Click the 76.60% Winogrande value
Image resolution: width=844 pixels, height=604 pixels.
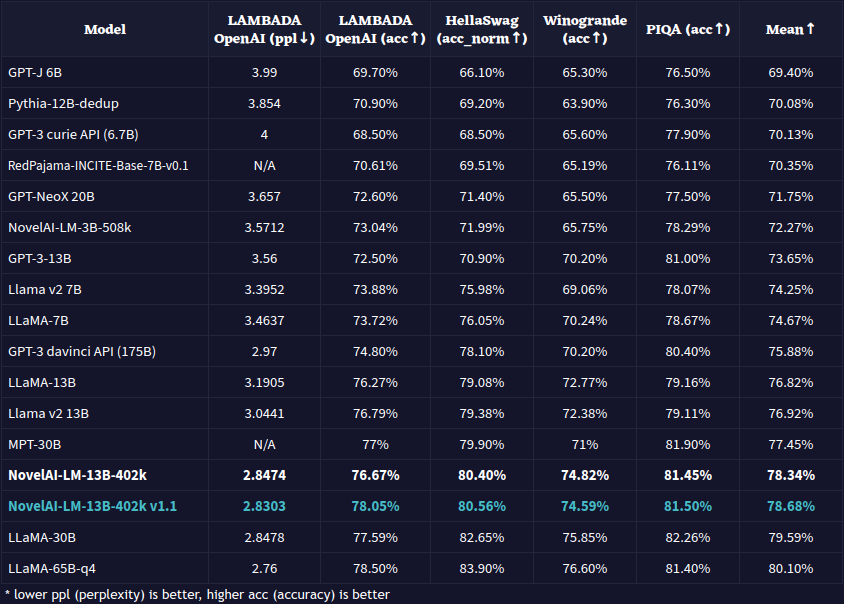585,568
